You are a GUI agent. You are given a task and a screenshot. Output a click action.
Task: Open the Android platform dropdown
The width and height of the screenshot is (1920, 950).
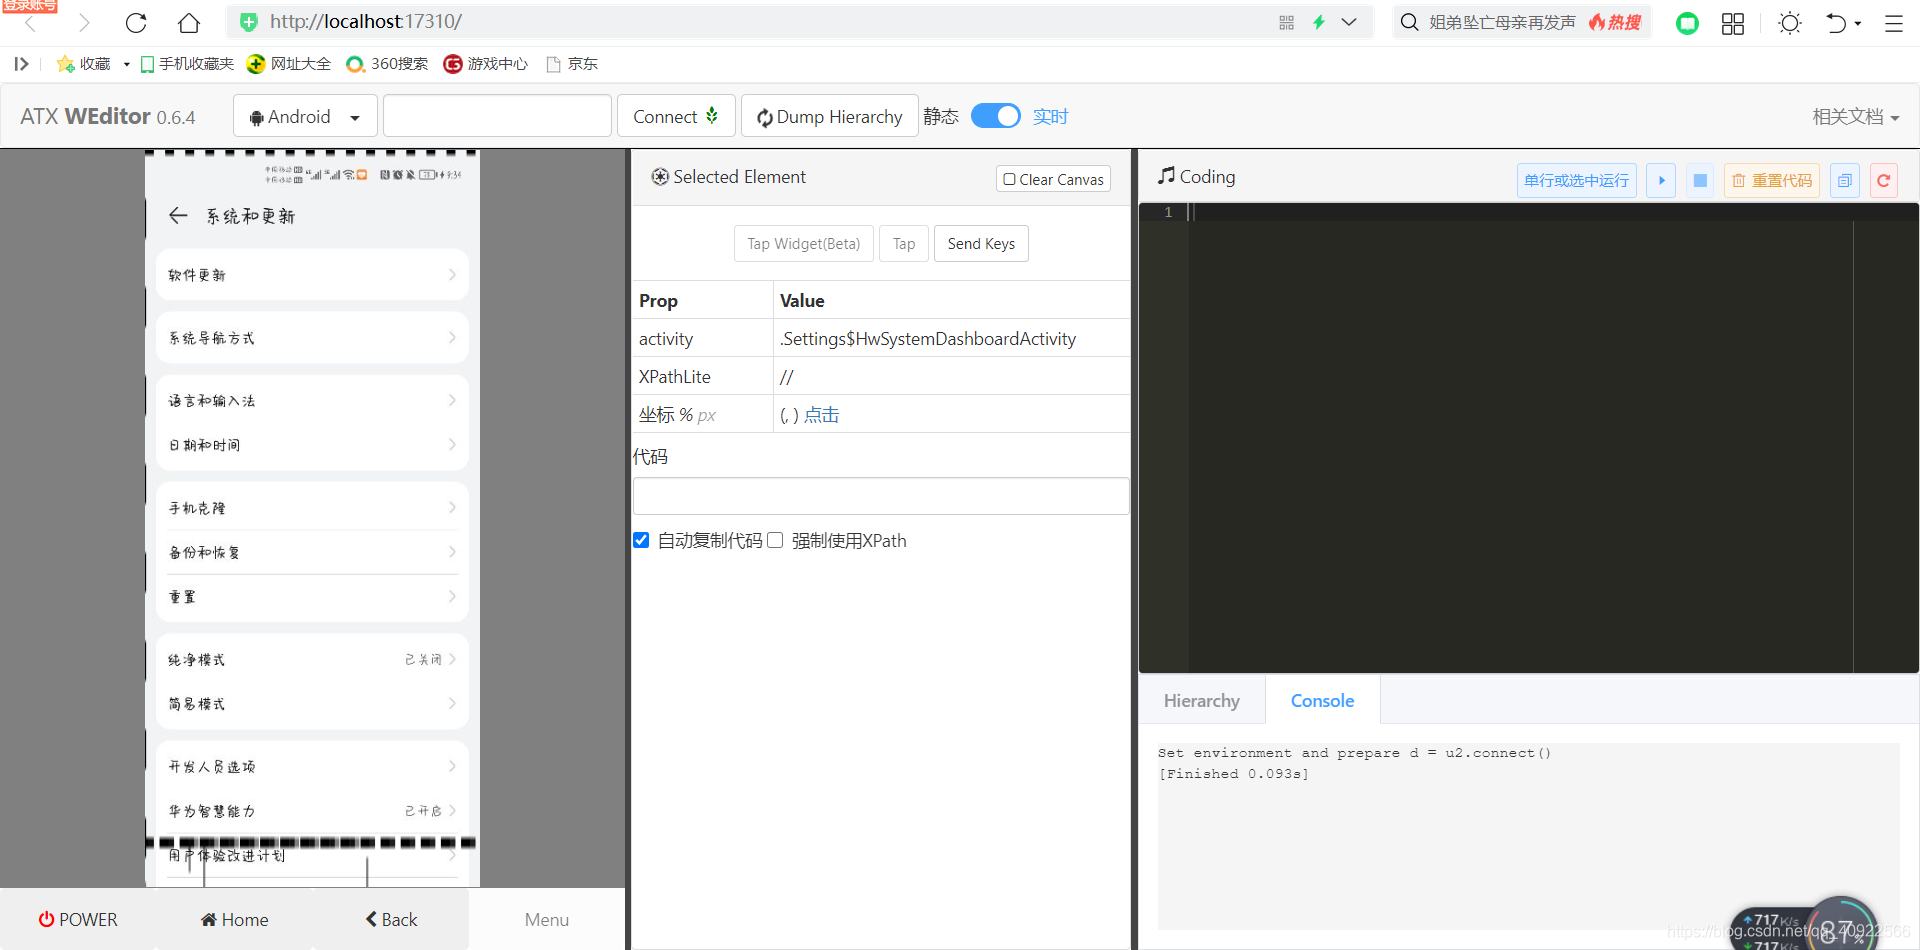pos(304,115)
